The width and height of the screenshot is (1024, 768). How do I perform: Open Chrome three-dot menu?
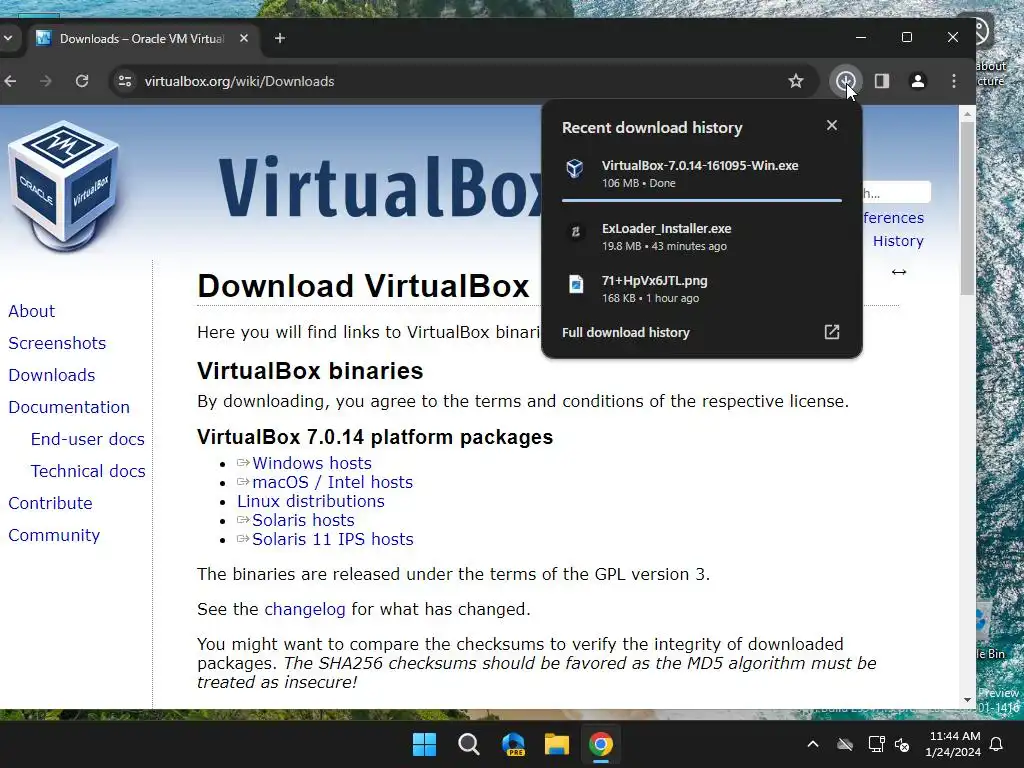point(953,81)
